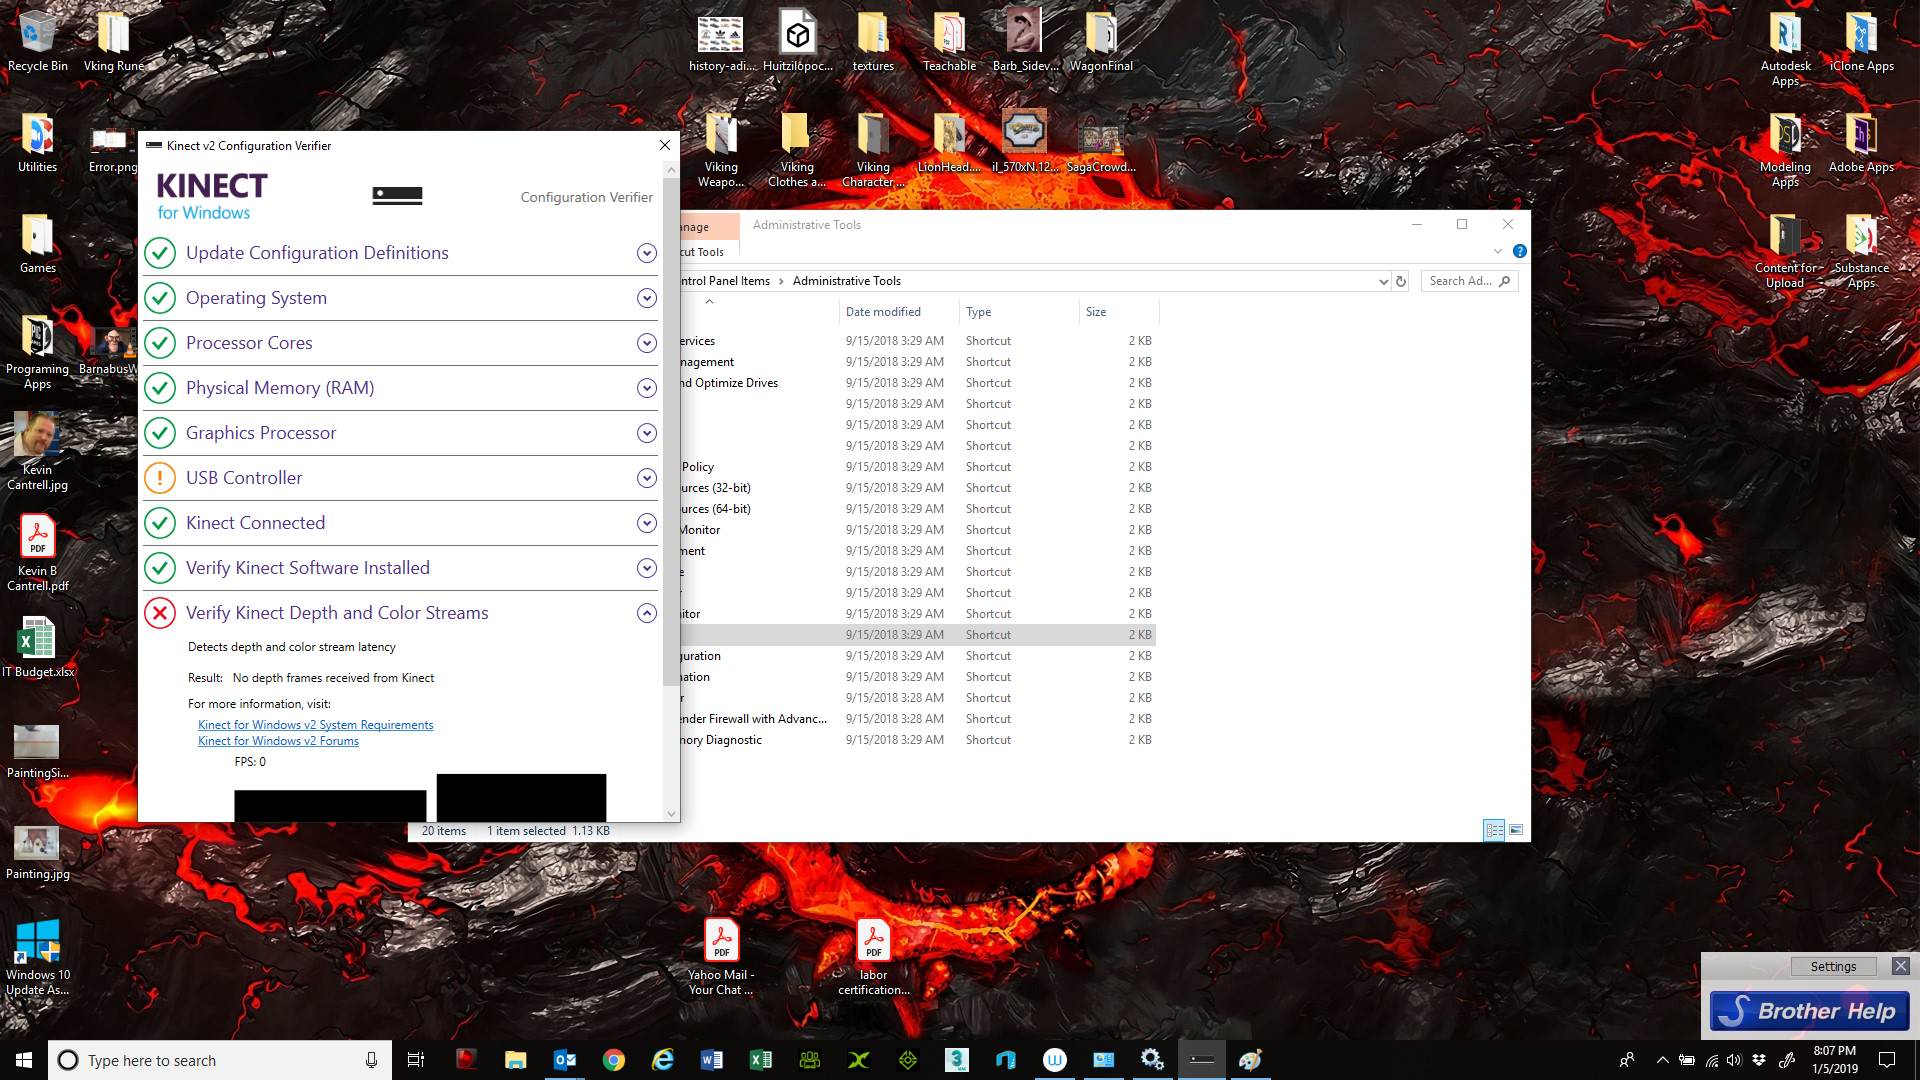Select Windows Defender Firewall with Advanced row
The image size is (1920, 1080).
pyautogui.click(x=917, y=719)
